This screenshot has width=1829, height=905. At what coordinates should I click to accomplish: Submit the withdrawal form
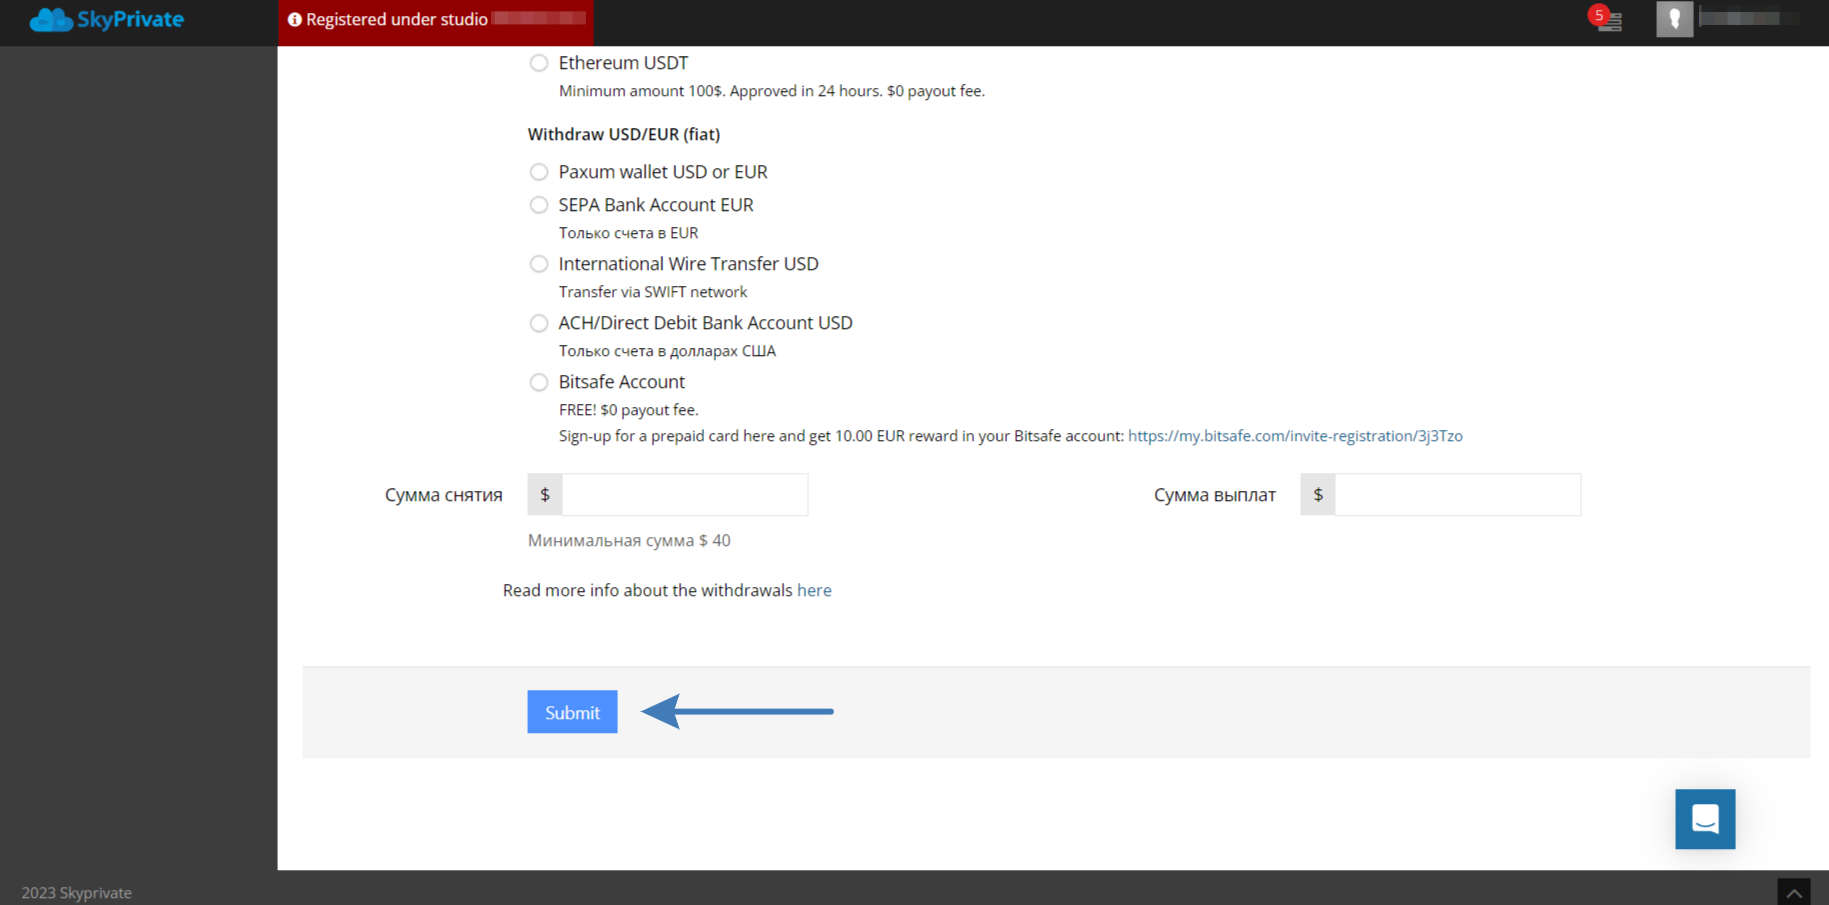tap(572, 712)
